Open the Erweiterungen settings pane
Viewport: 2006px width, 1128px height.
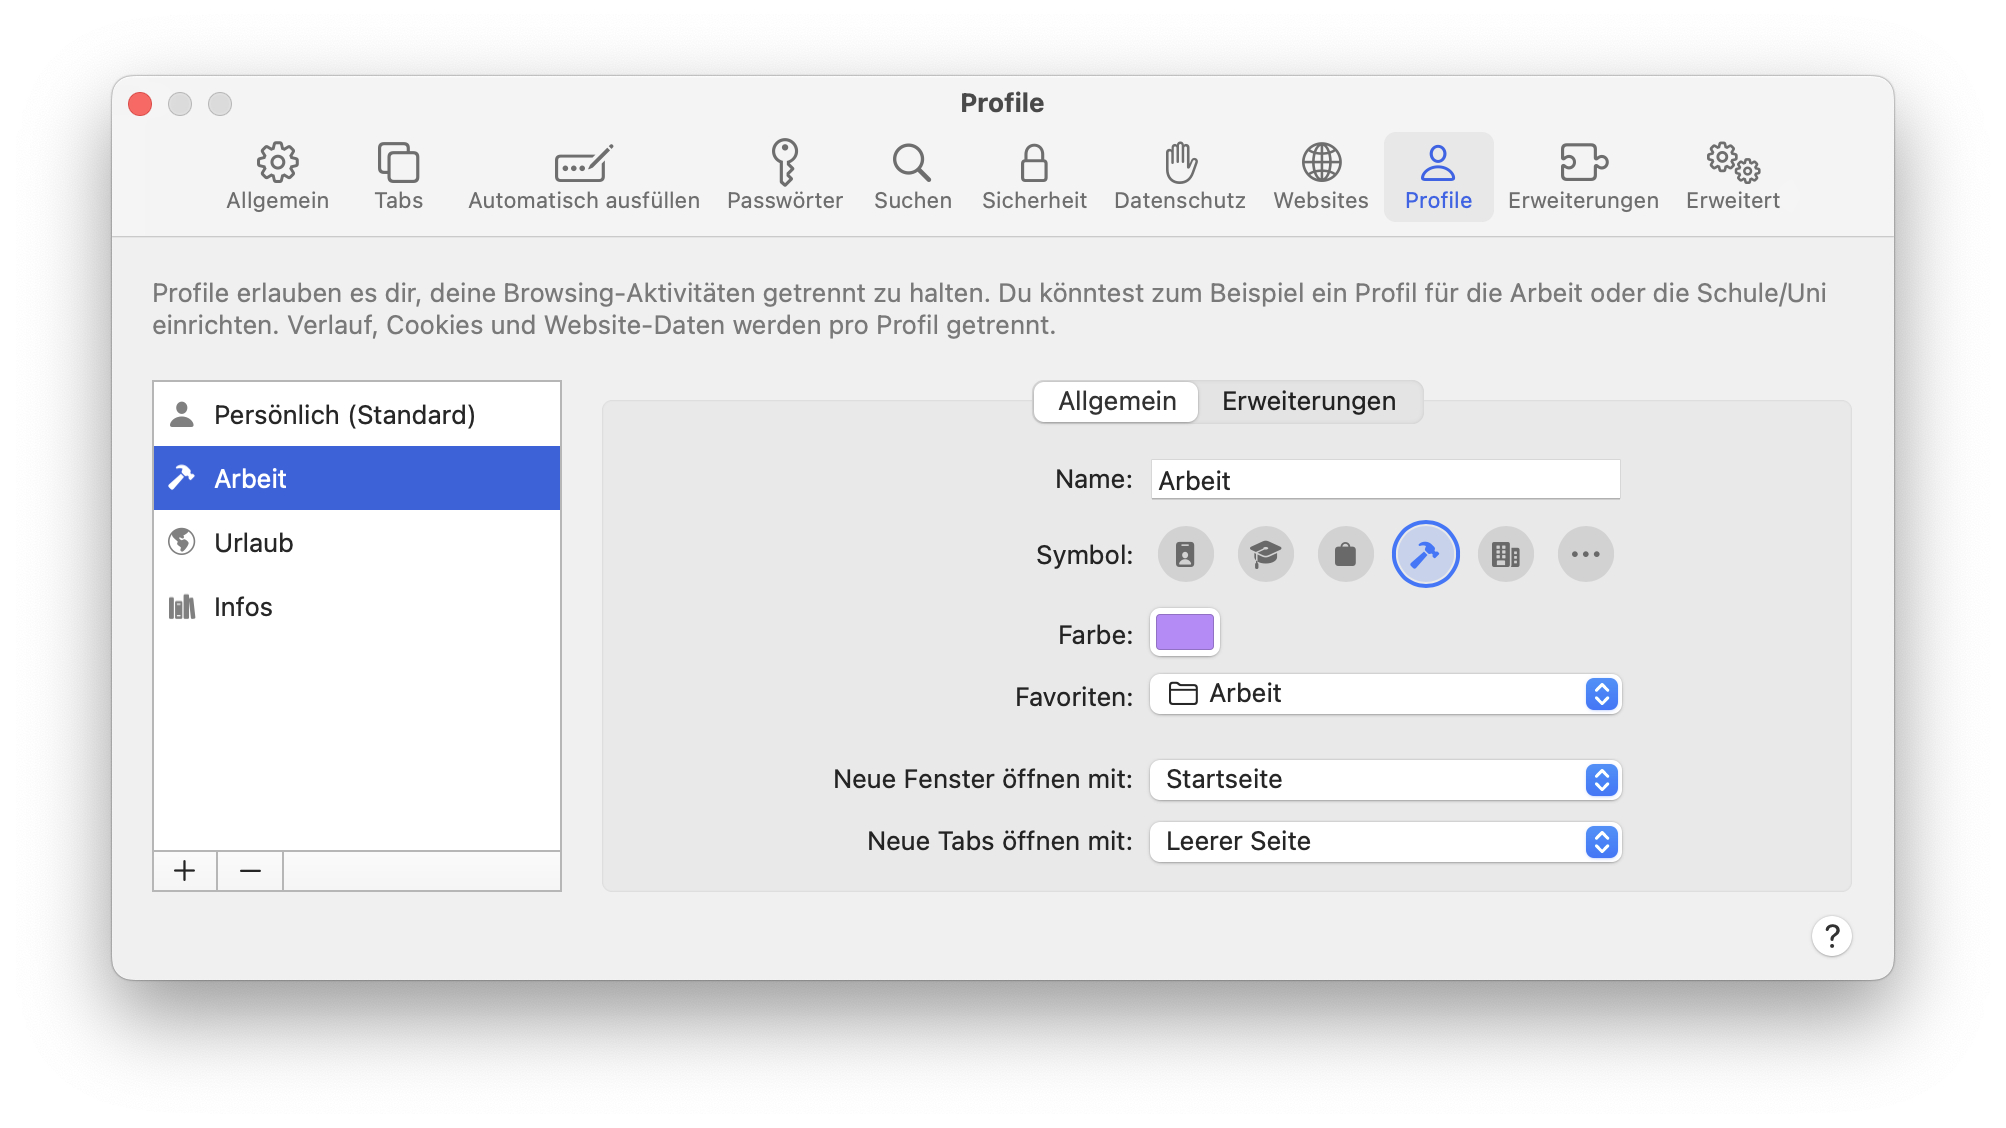1582,175
